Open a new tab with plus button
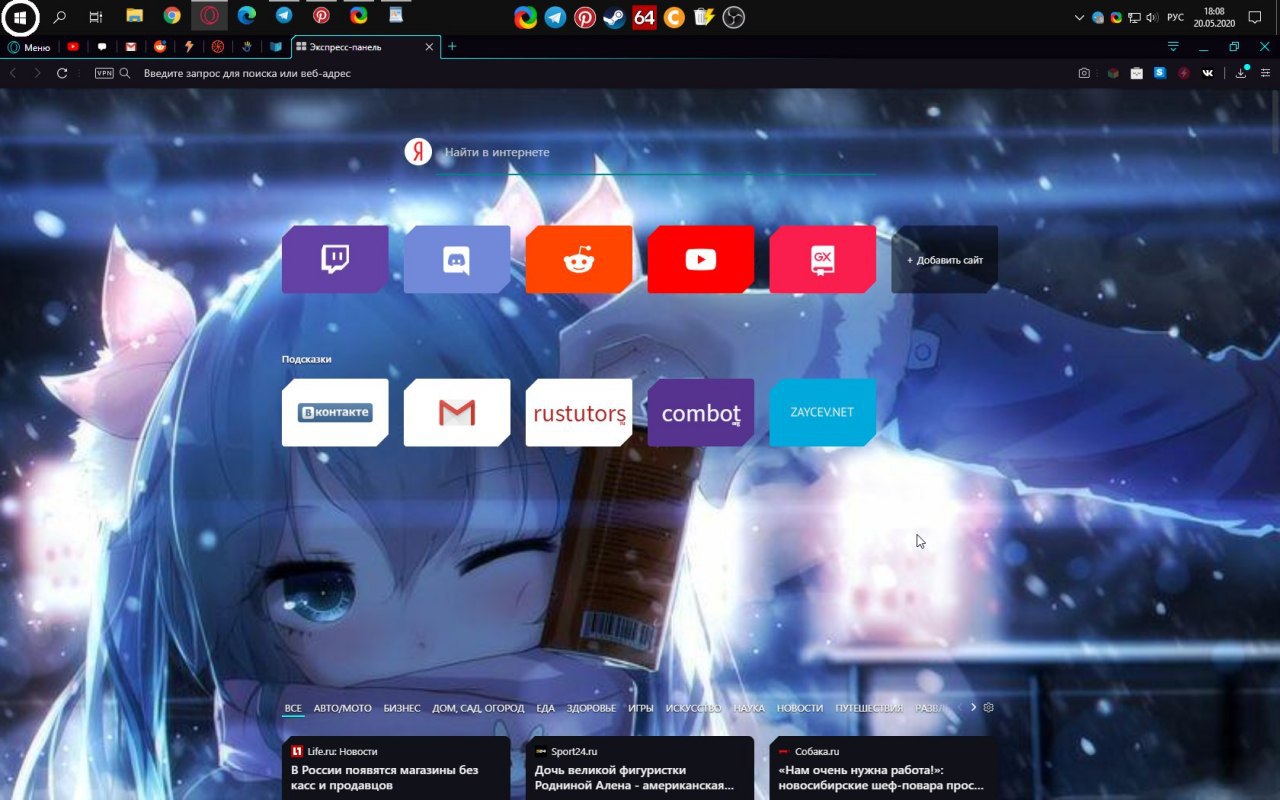This screenshot has width=1280, height=800. [x=452, y=47]
